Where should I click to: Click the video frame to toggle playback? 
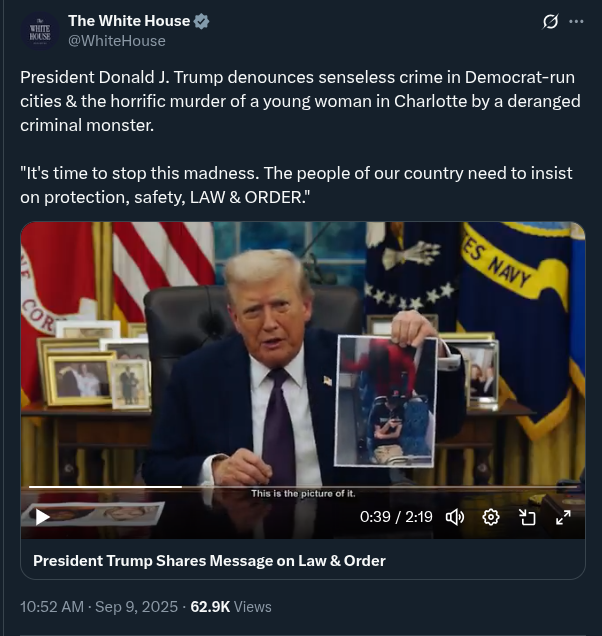[x=303, y=353]
